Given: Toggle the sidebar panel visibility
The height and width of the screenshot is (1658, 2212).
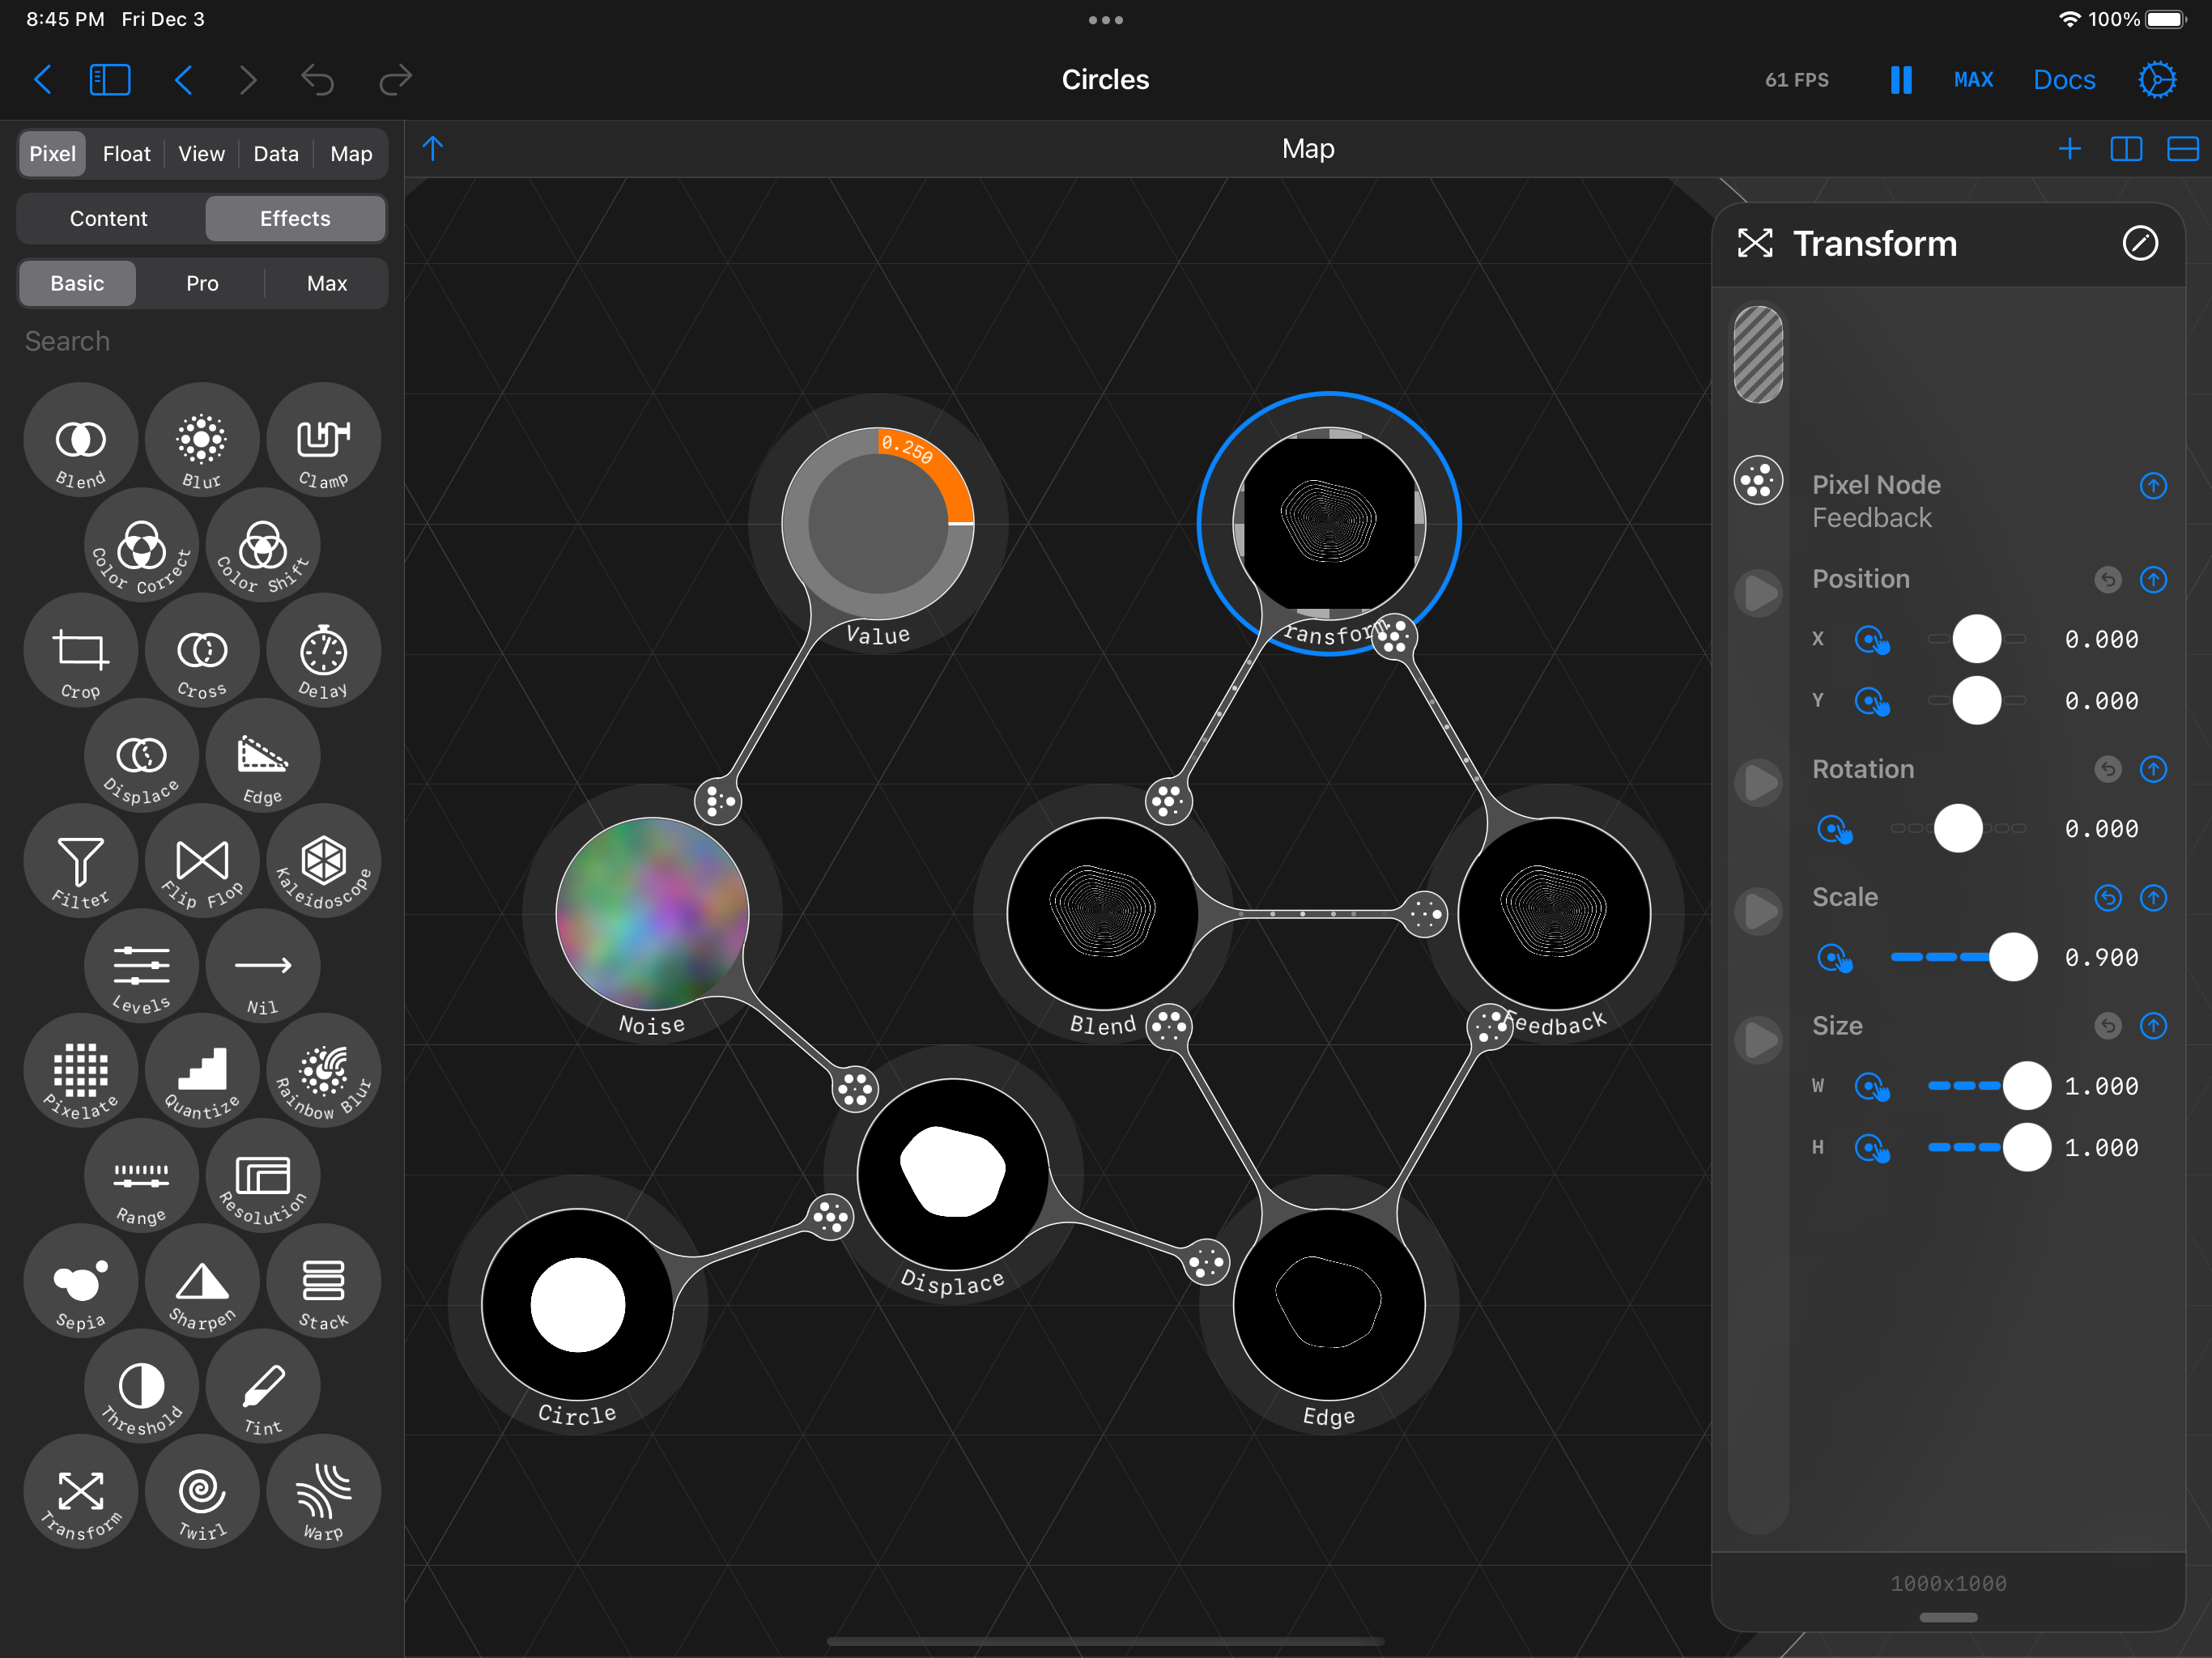Looking at the screenshot, I should [x=110, y=80].
